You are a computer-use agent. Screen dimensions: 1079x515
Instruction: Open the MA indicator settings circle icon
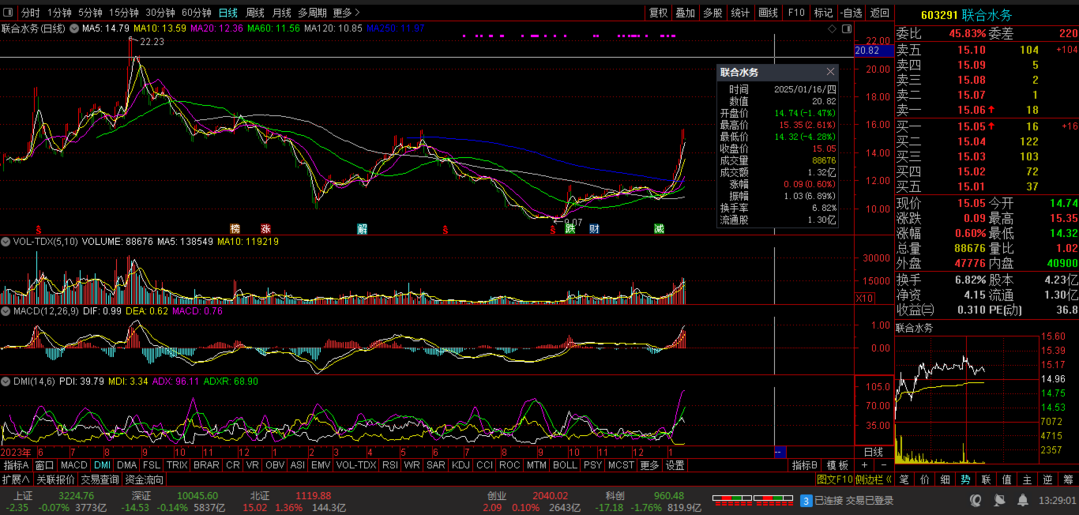(x=73, y=29)
